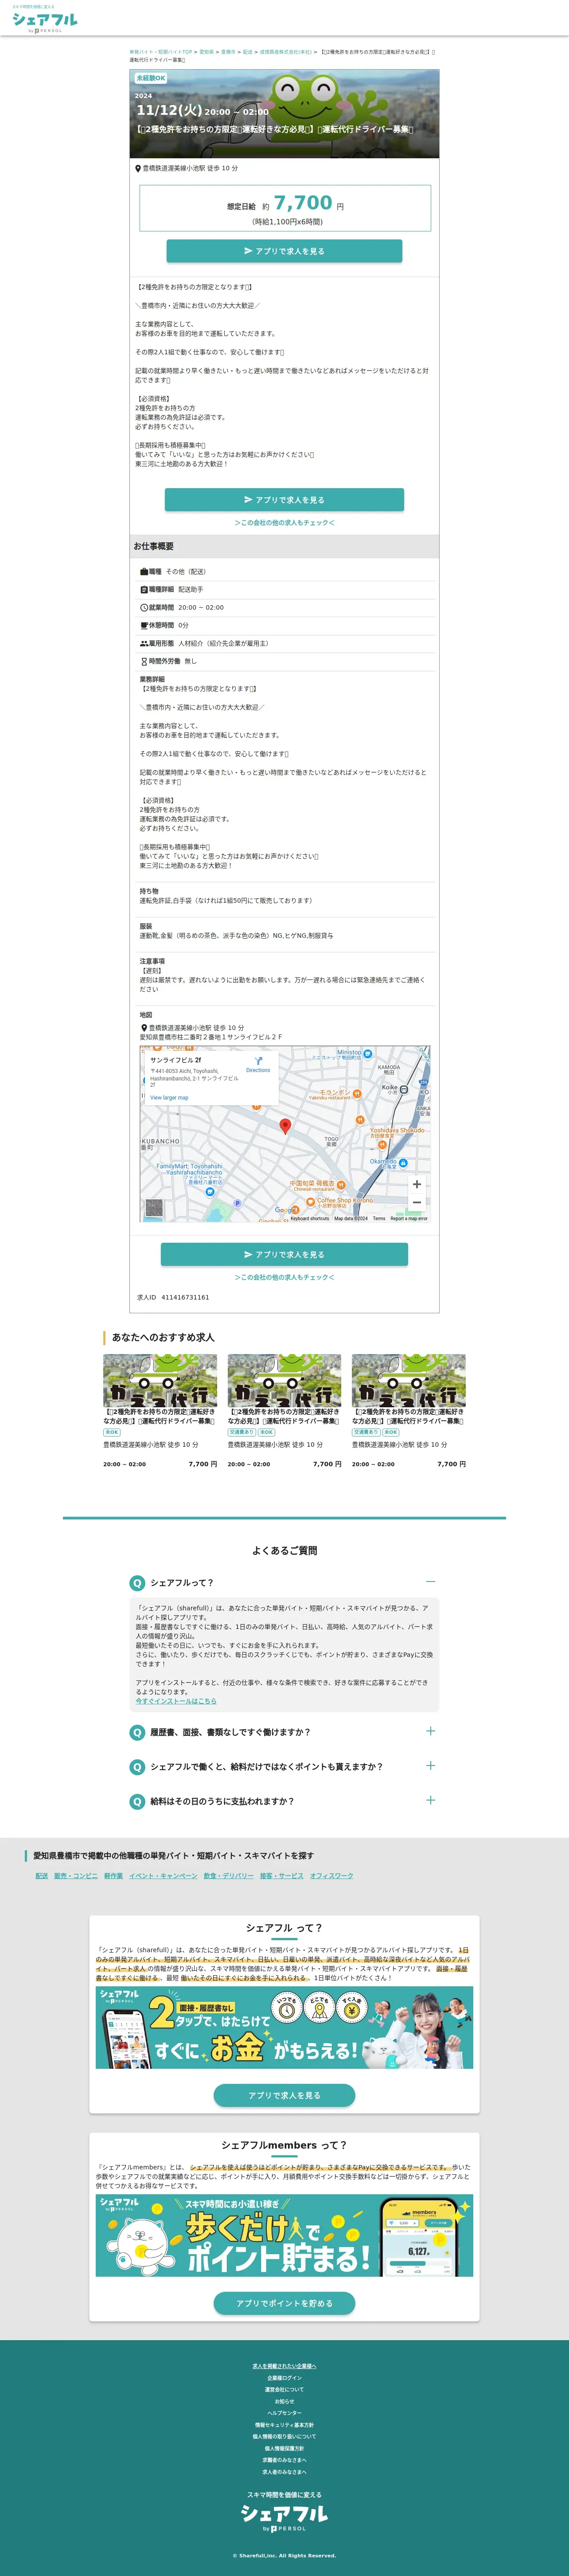Open the map Terms link

click(x=379, y=1218)
